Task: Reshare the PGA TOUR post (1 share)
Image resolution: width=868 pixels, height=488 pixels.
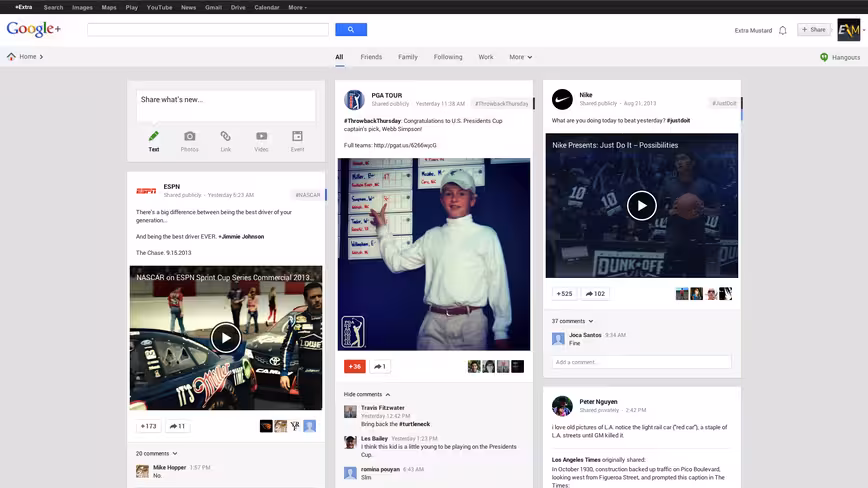Action: (380, 366)
